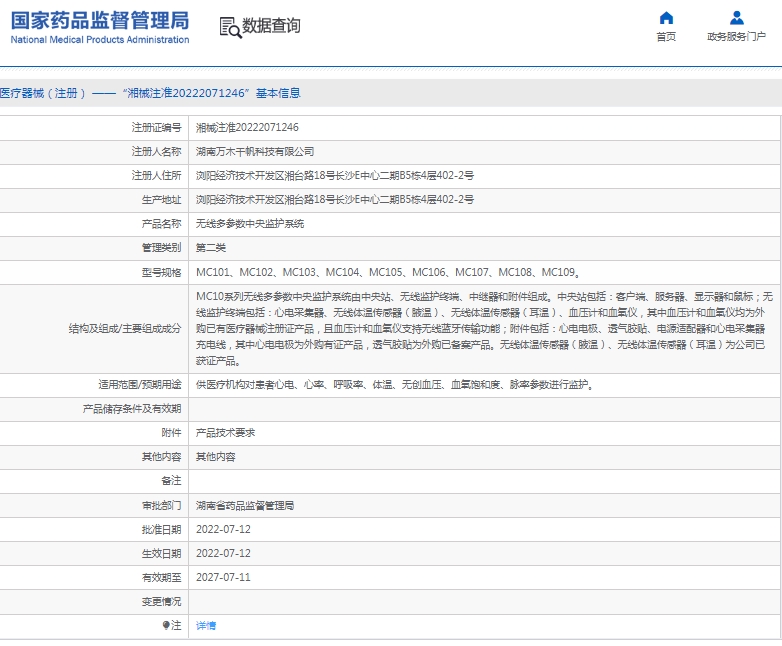Screen dimensions: 782x646
Task: Click the 注册人名称 row label
Action: 156,152
